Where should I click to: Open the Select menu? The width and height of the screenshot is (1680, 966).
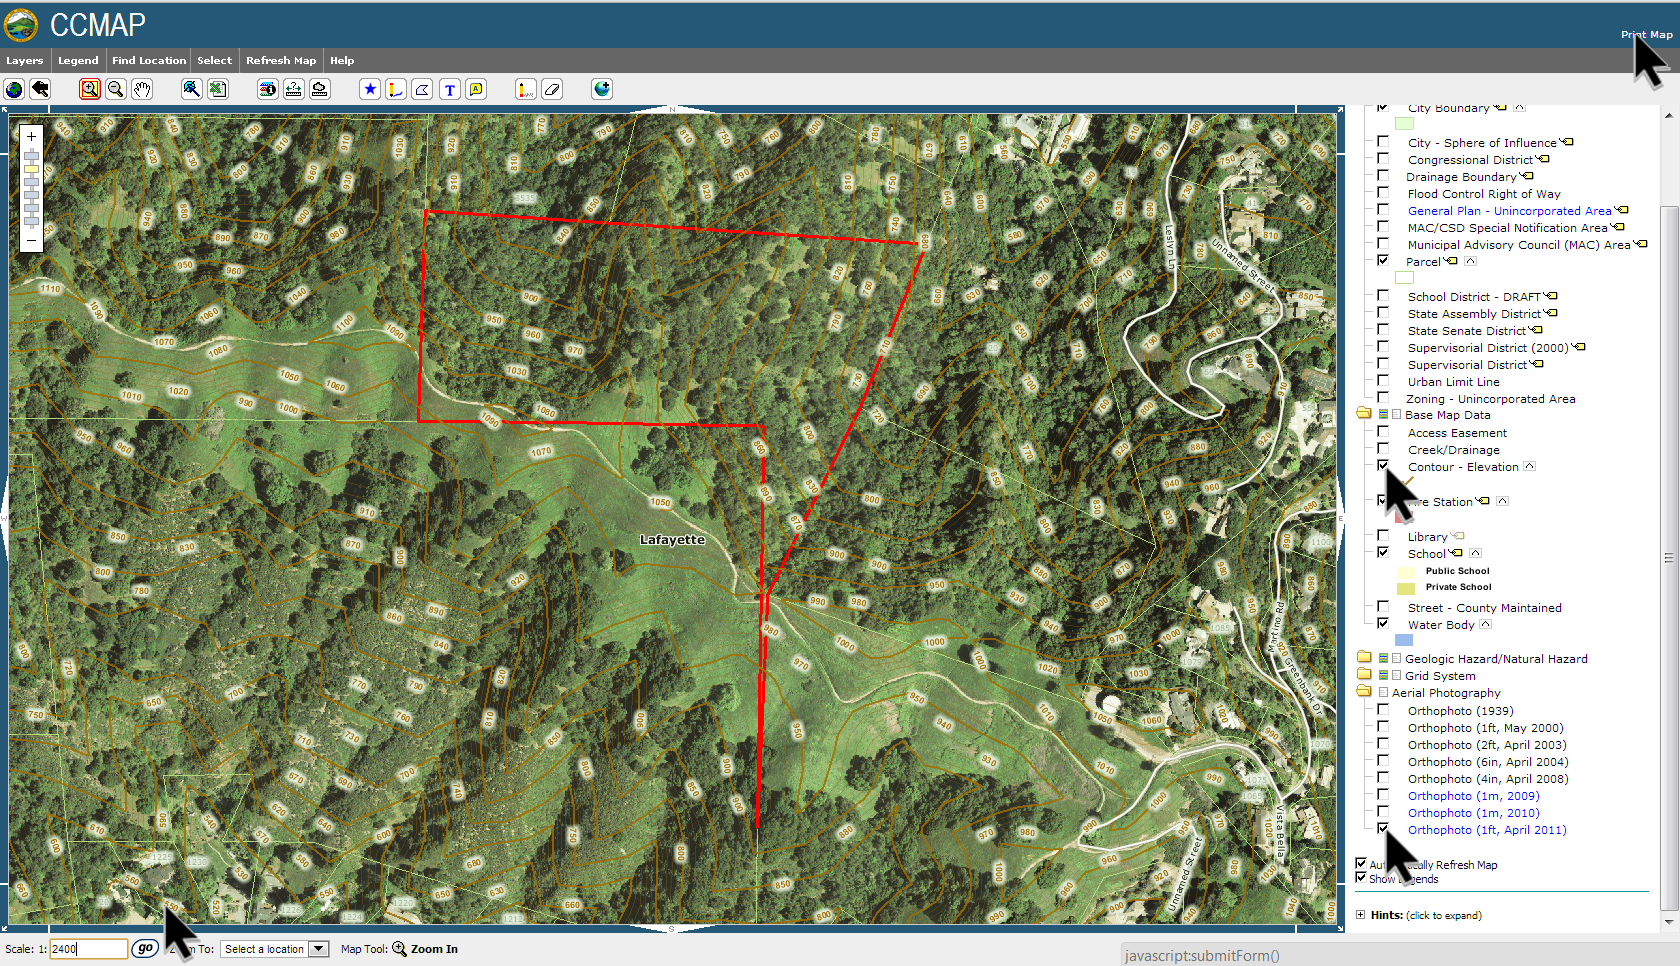(214, 60)
